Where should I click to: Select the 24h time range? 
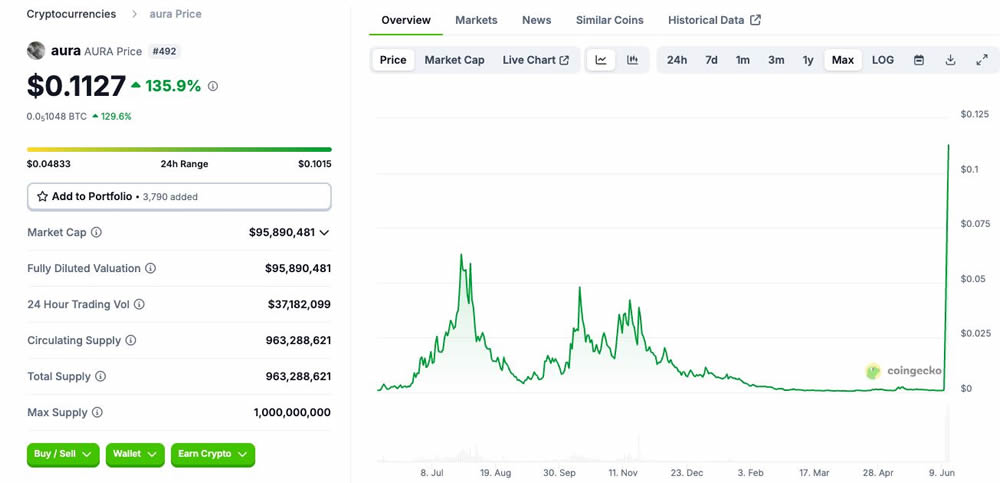coord(677,60)
